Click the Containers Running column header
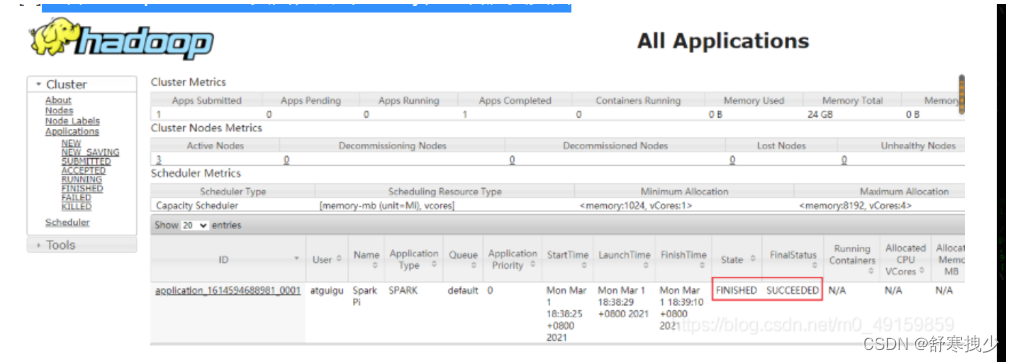The image size is (1015, 362). [x=638, y=100]
